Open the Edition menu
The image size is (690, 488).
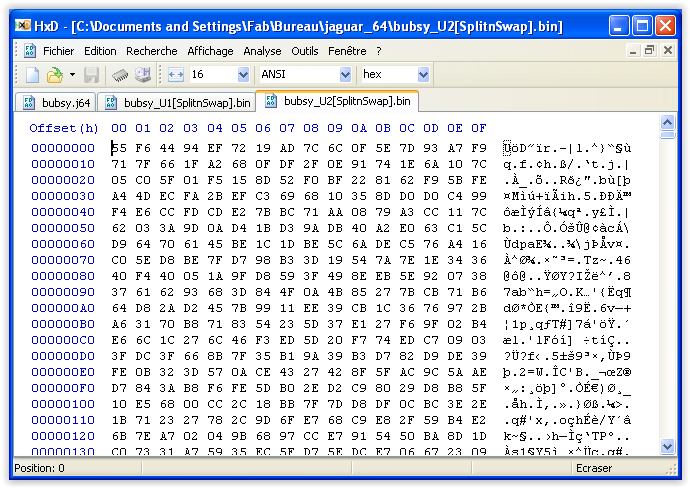pos(100,51)
